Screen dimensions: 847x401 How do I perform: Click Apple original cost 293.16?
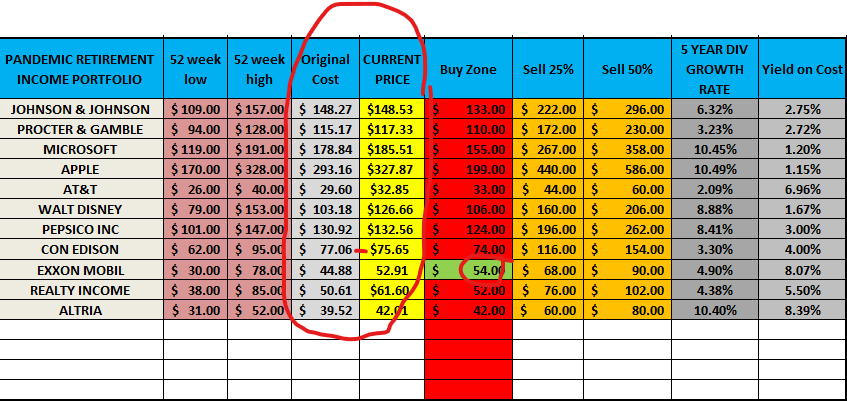point(326,170)
